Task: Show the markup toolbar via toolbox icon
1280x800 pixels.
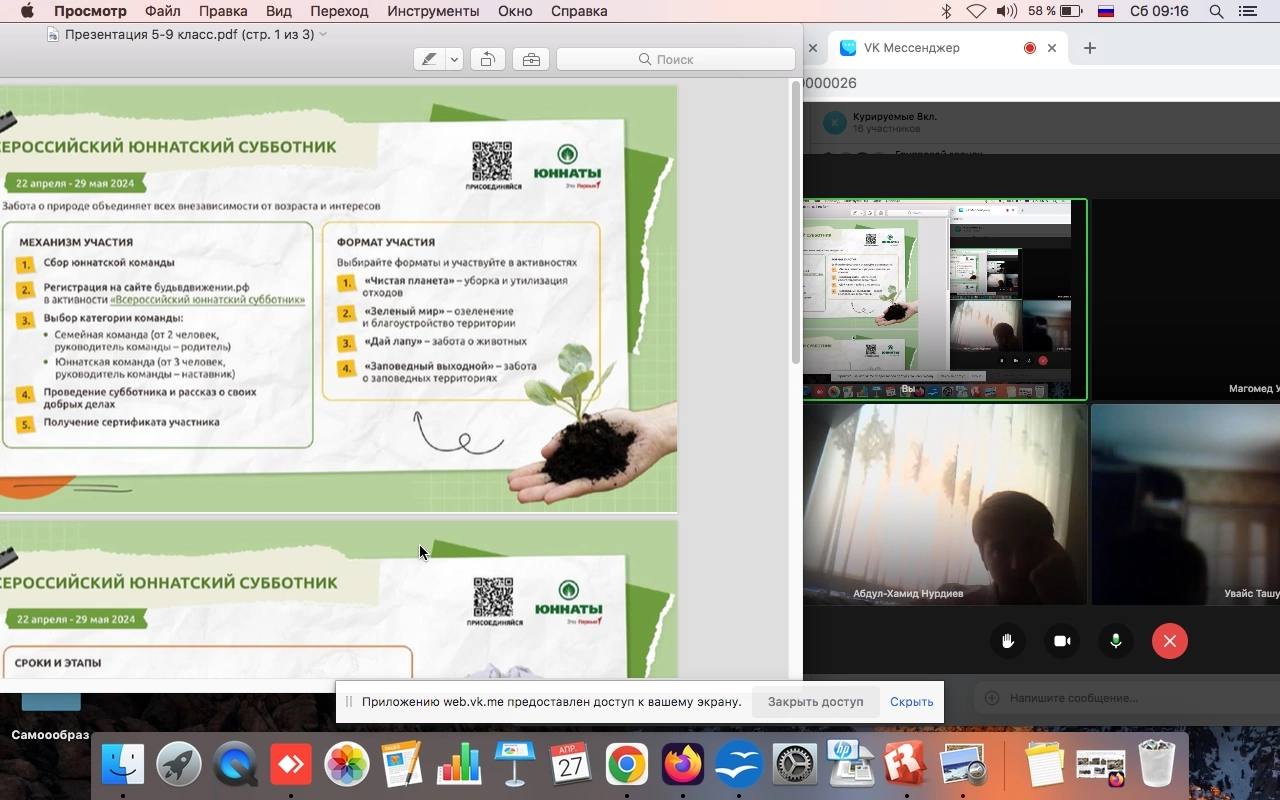Action: click(x=531, y=59)
